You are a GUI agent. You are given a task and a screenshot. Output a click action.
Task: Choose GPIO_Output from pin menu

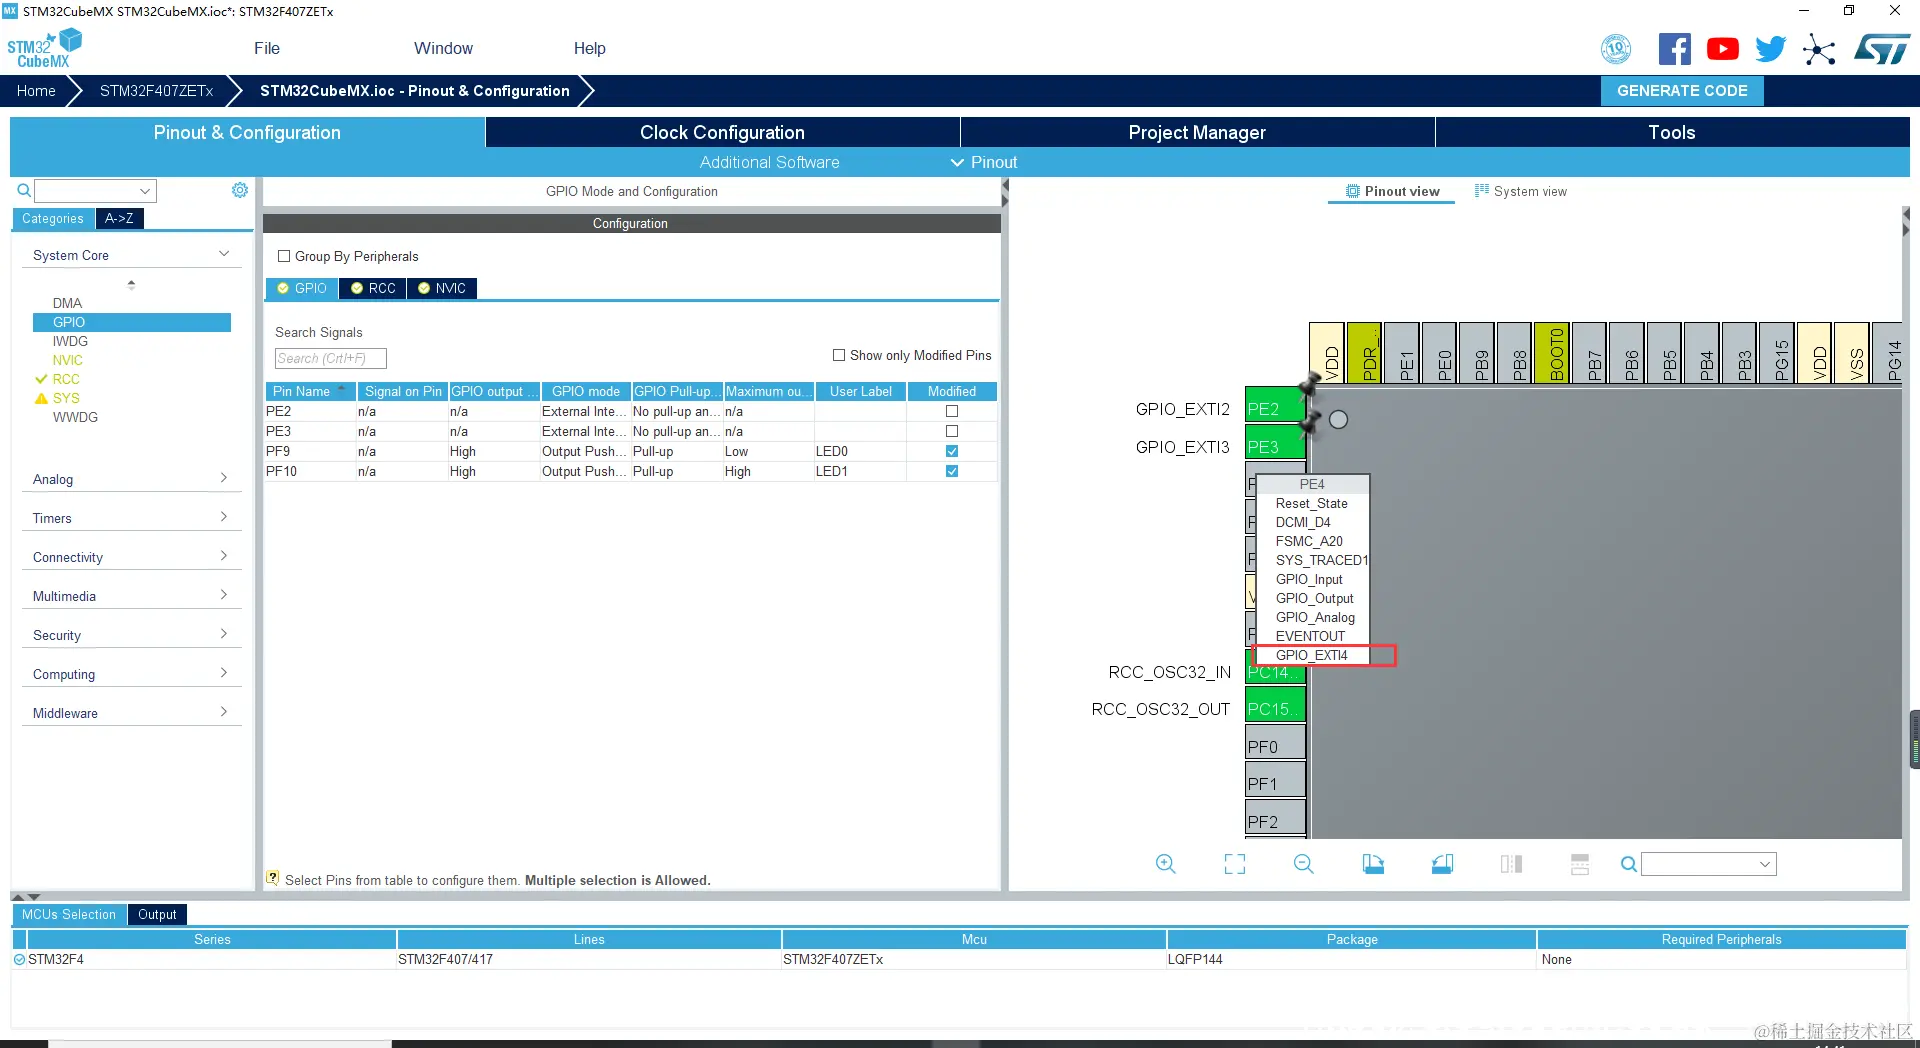(1314, 598)
